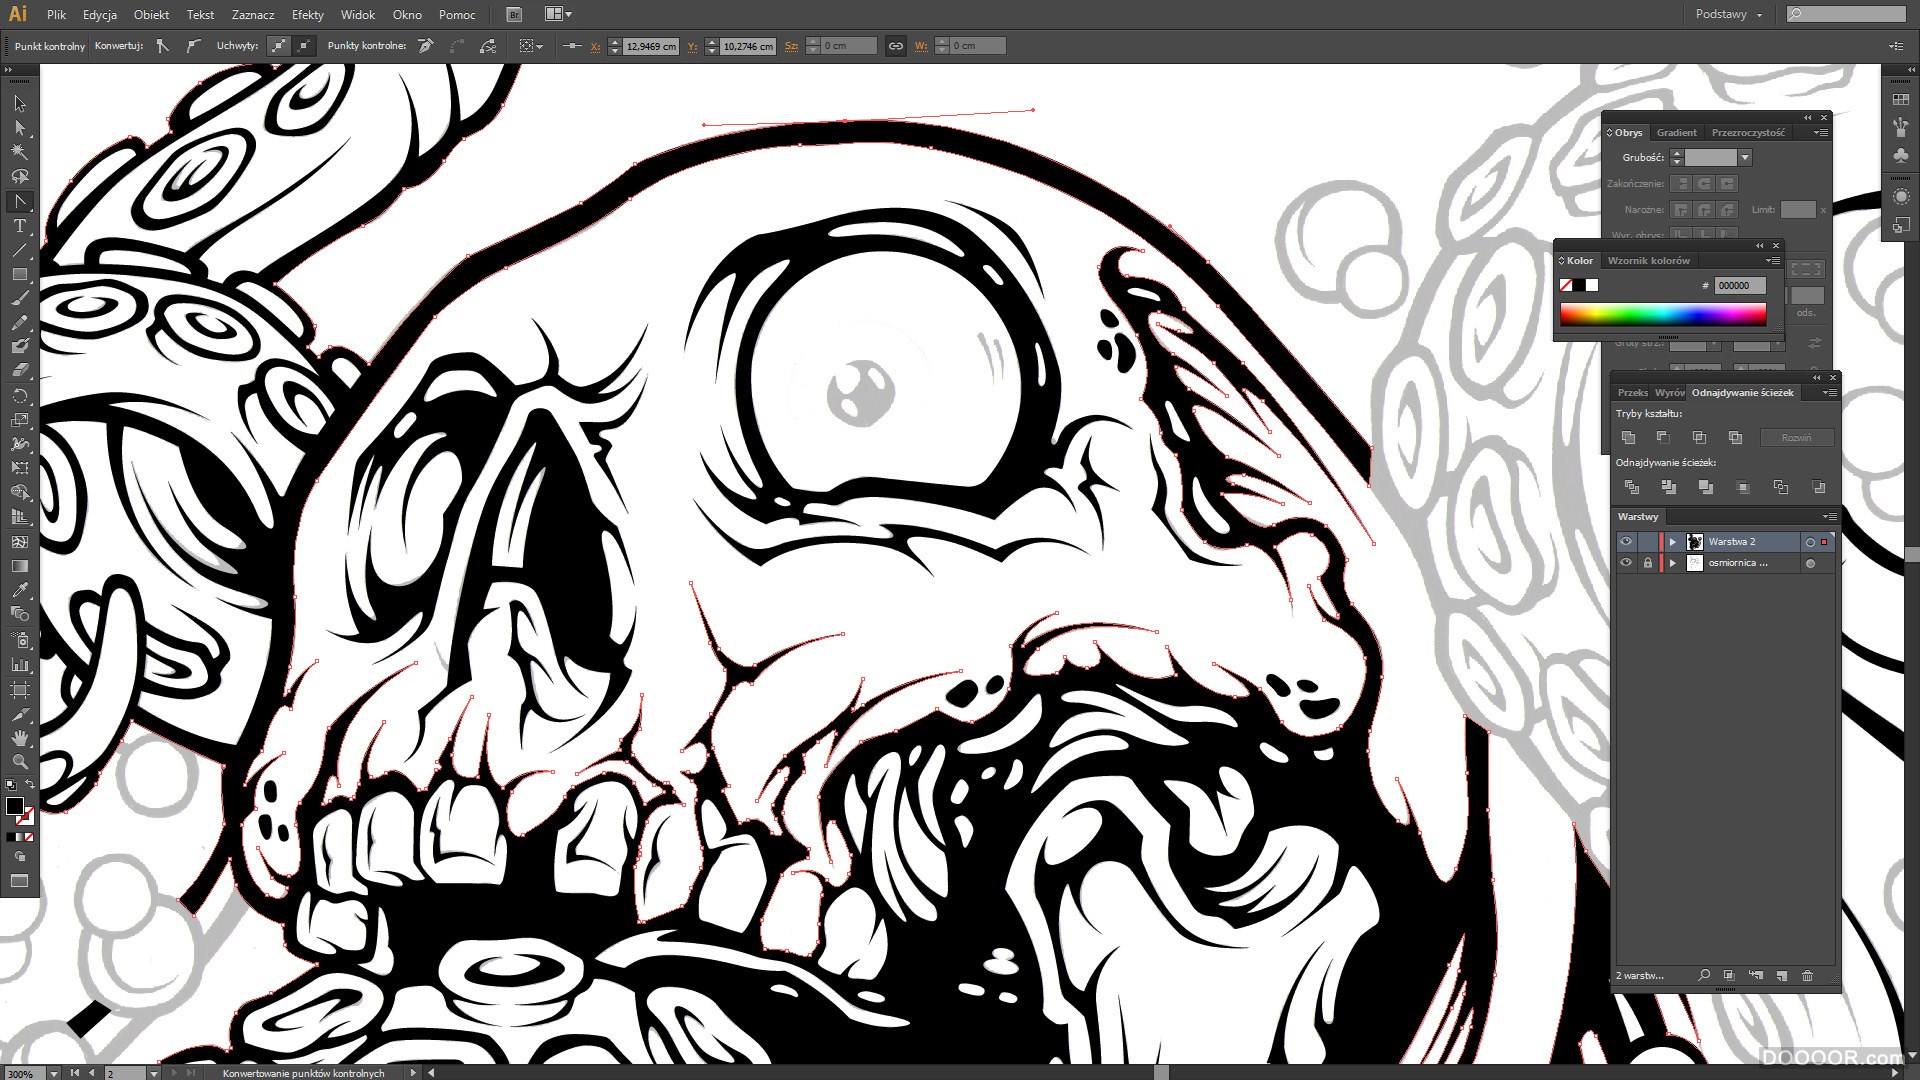Toggle constrain width and height link
Screen dimensions: 1920x1080
coord(895,46)
